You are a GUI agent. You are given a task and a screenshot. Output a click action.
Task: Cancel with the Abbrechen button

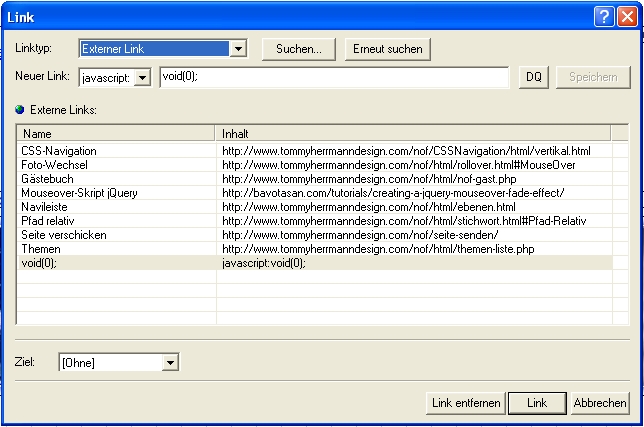click(x=600, y=402)
